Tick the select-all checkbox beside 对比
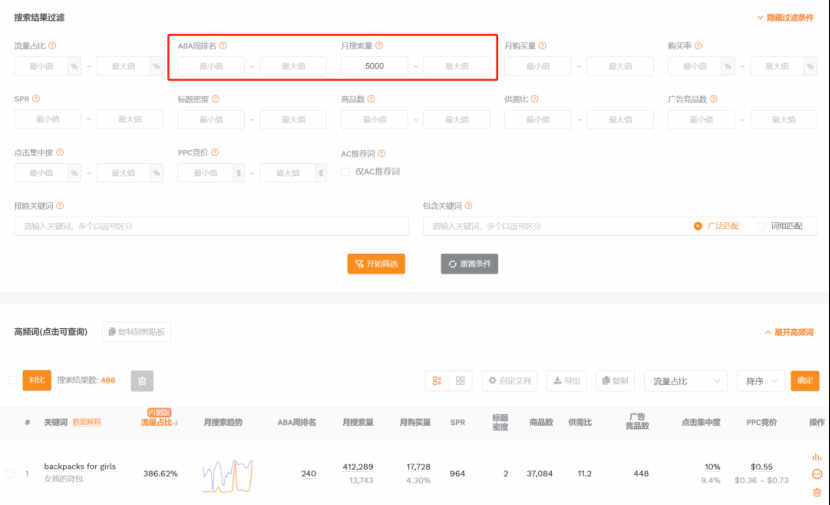The width and height of the screenshot is (830, 505). [13, 380]
